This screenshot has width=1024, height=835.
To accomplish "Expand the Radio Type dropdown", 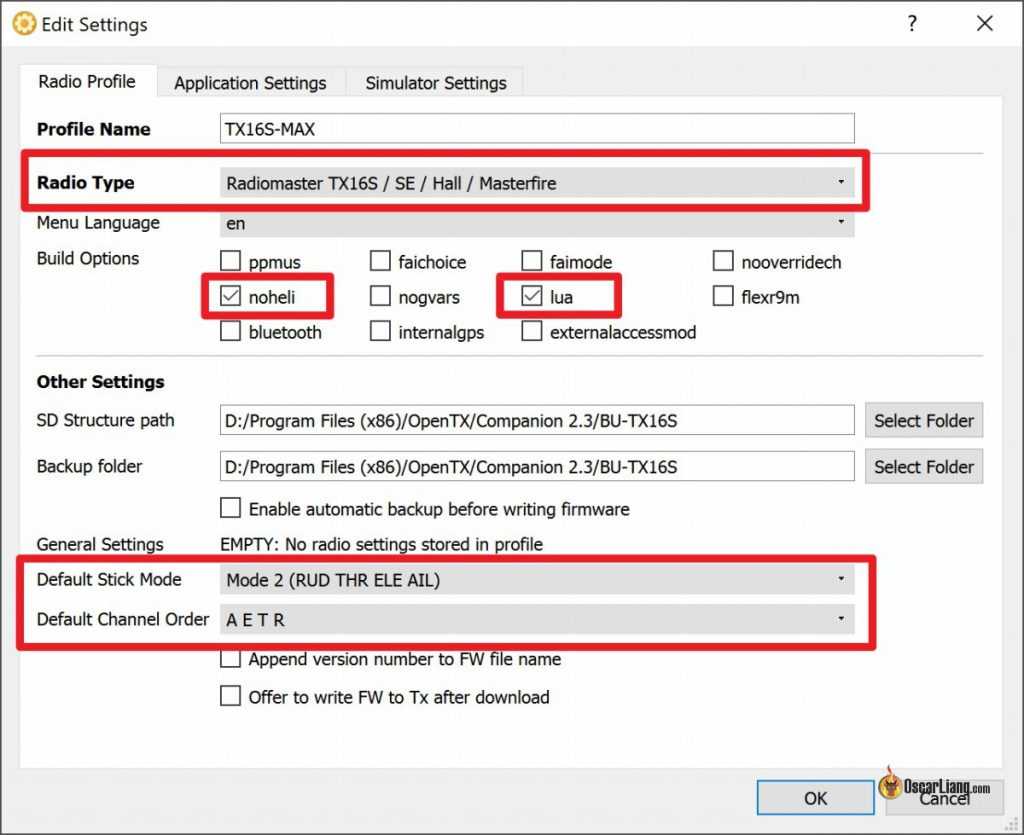I will click(537, 183).
